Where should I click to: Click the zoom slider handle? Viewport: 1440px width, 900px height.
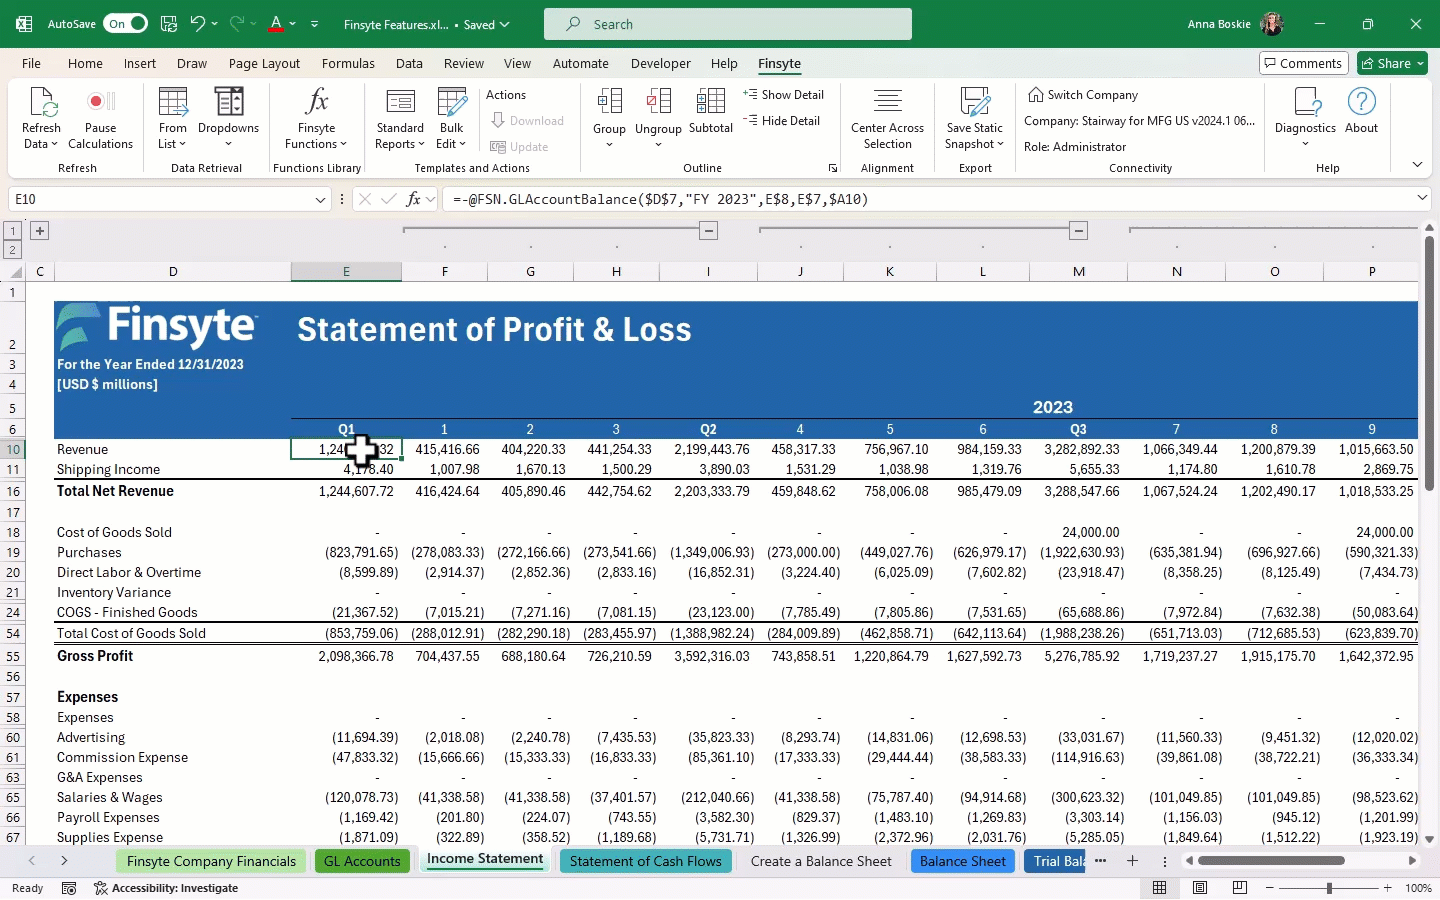tap(1329, 888)
